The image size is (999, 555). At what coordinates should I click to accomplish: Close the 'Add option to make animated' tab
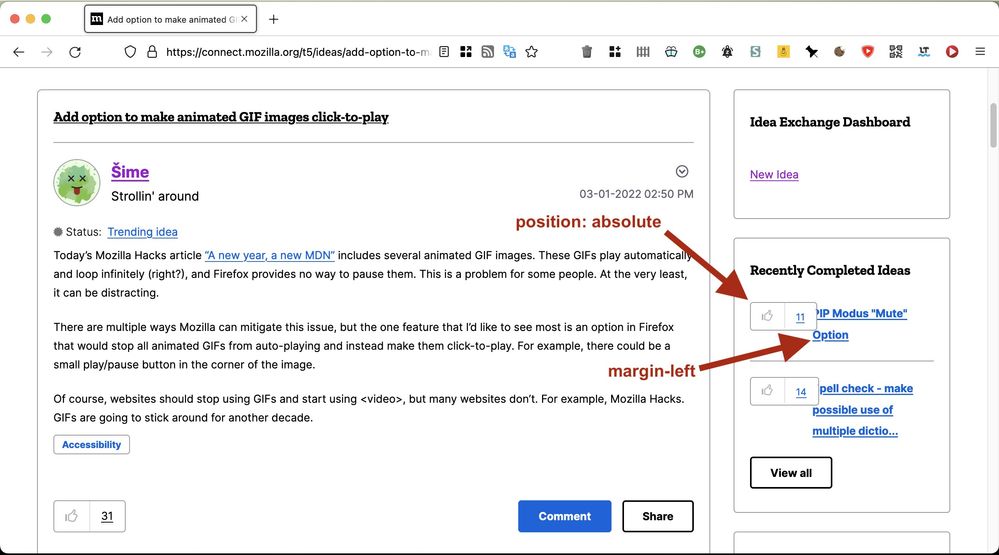click(x=244, y=19)
